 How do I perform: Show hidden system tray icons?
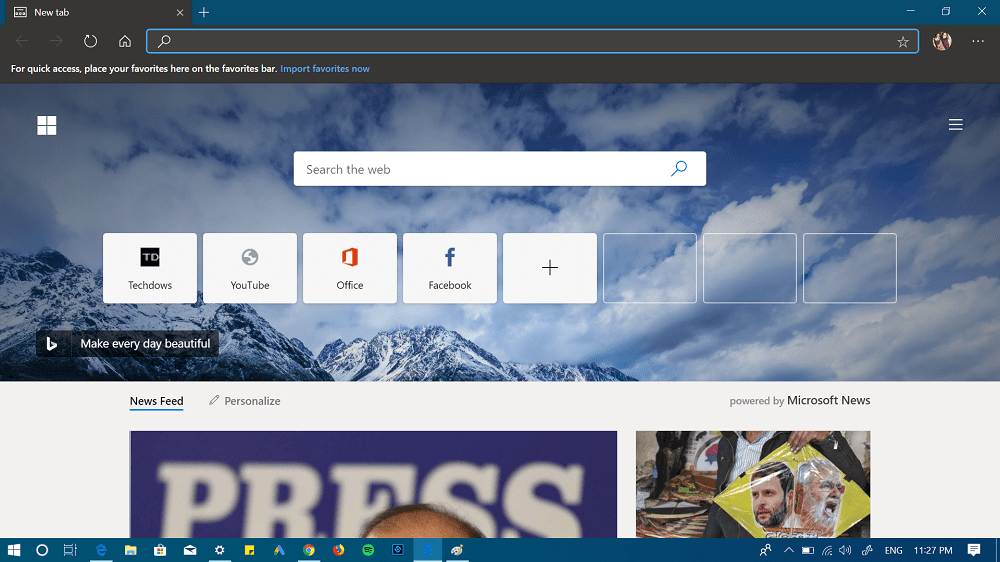point(789,550)
